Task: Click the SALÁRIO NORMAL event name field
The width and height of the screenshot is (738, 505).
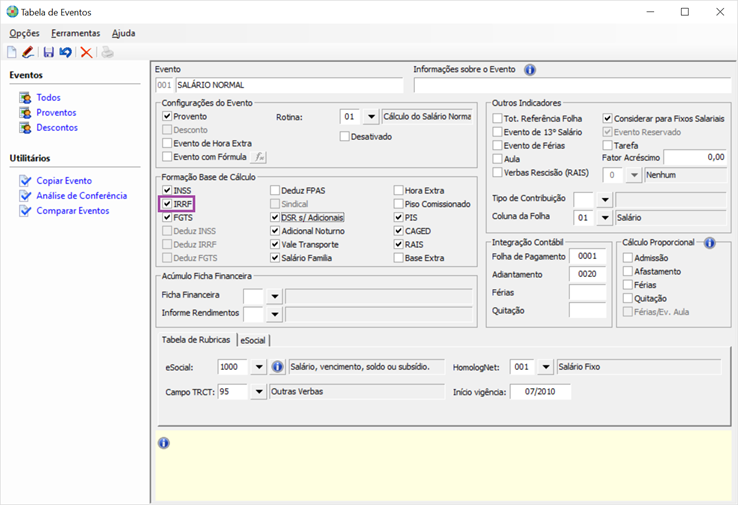Action: point(289,85)
